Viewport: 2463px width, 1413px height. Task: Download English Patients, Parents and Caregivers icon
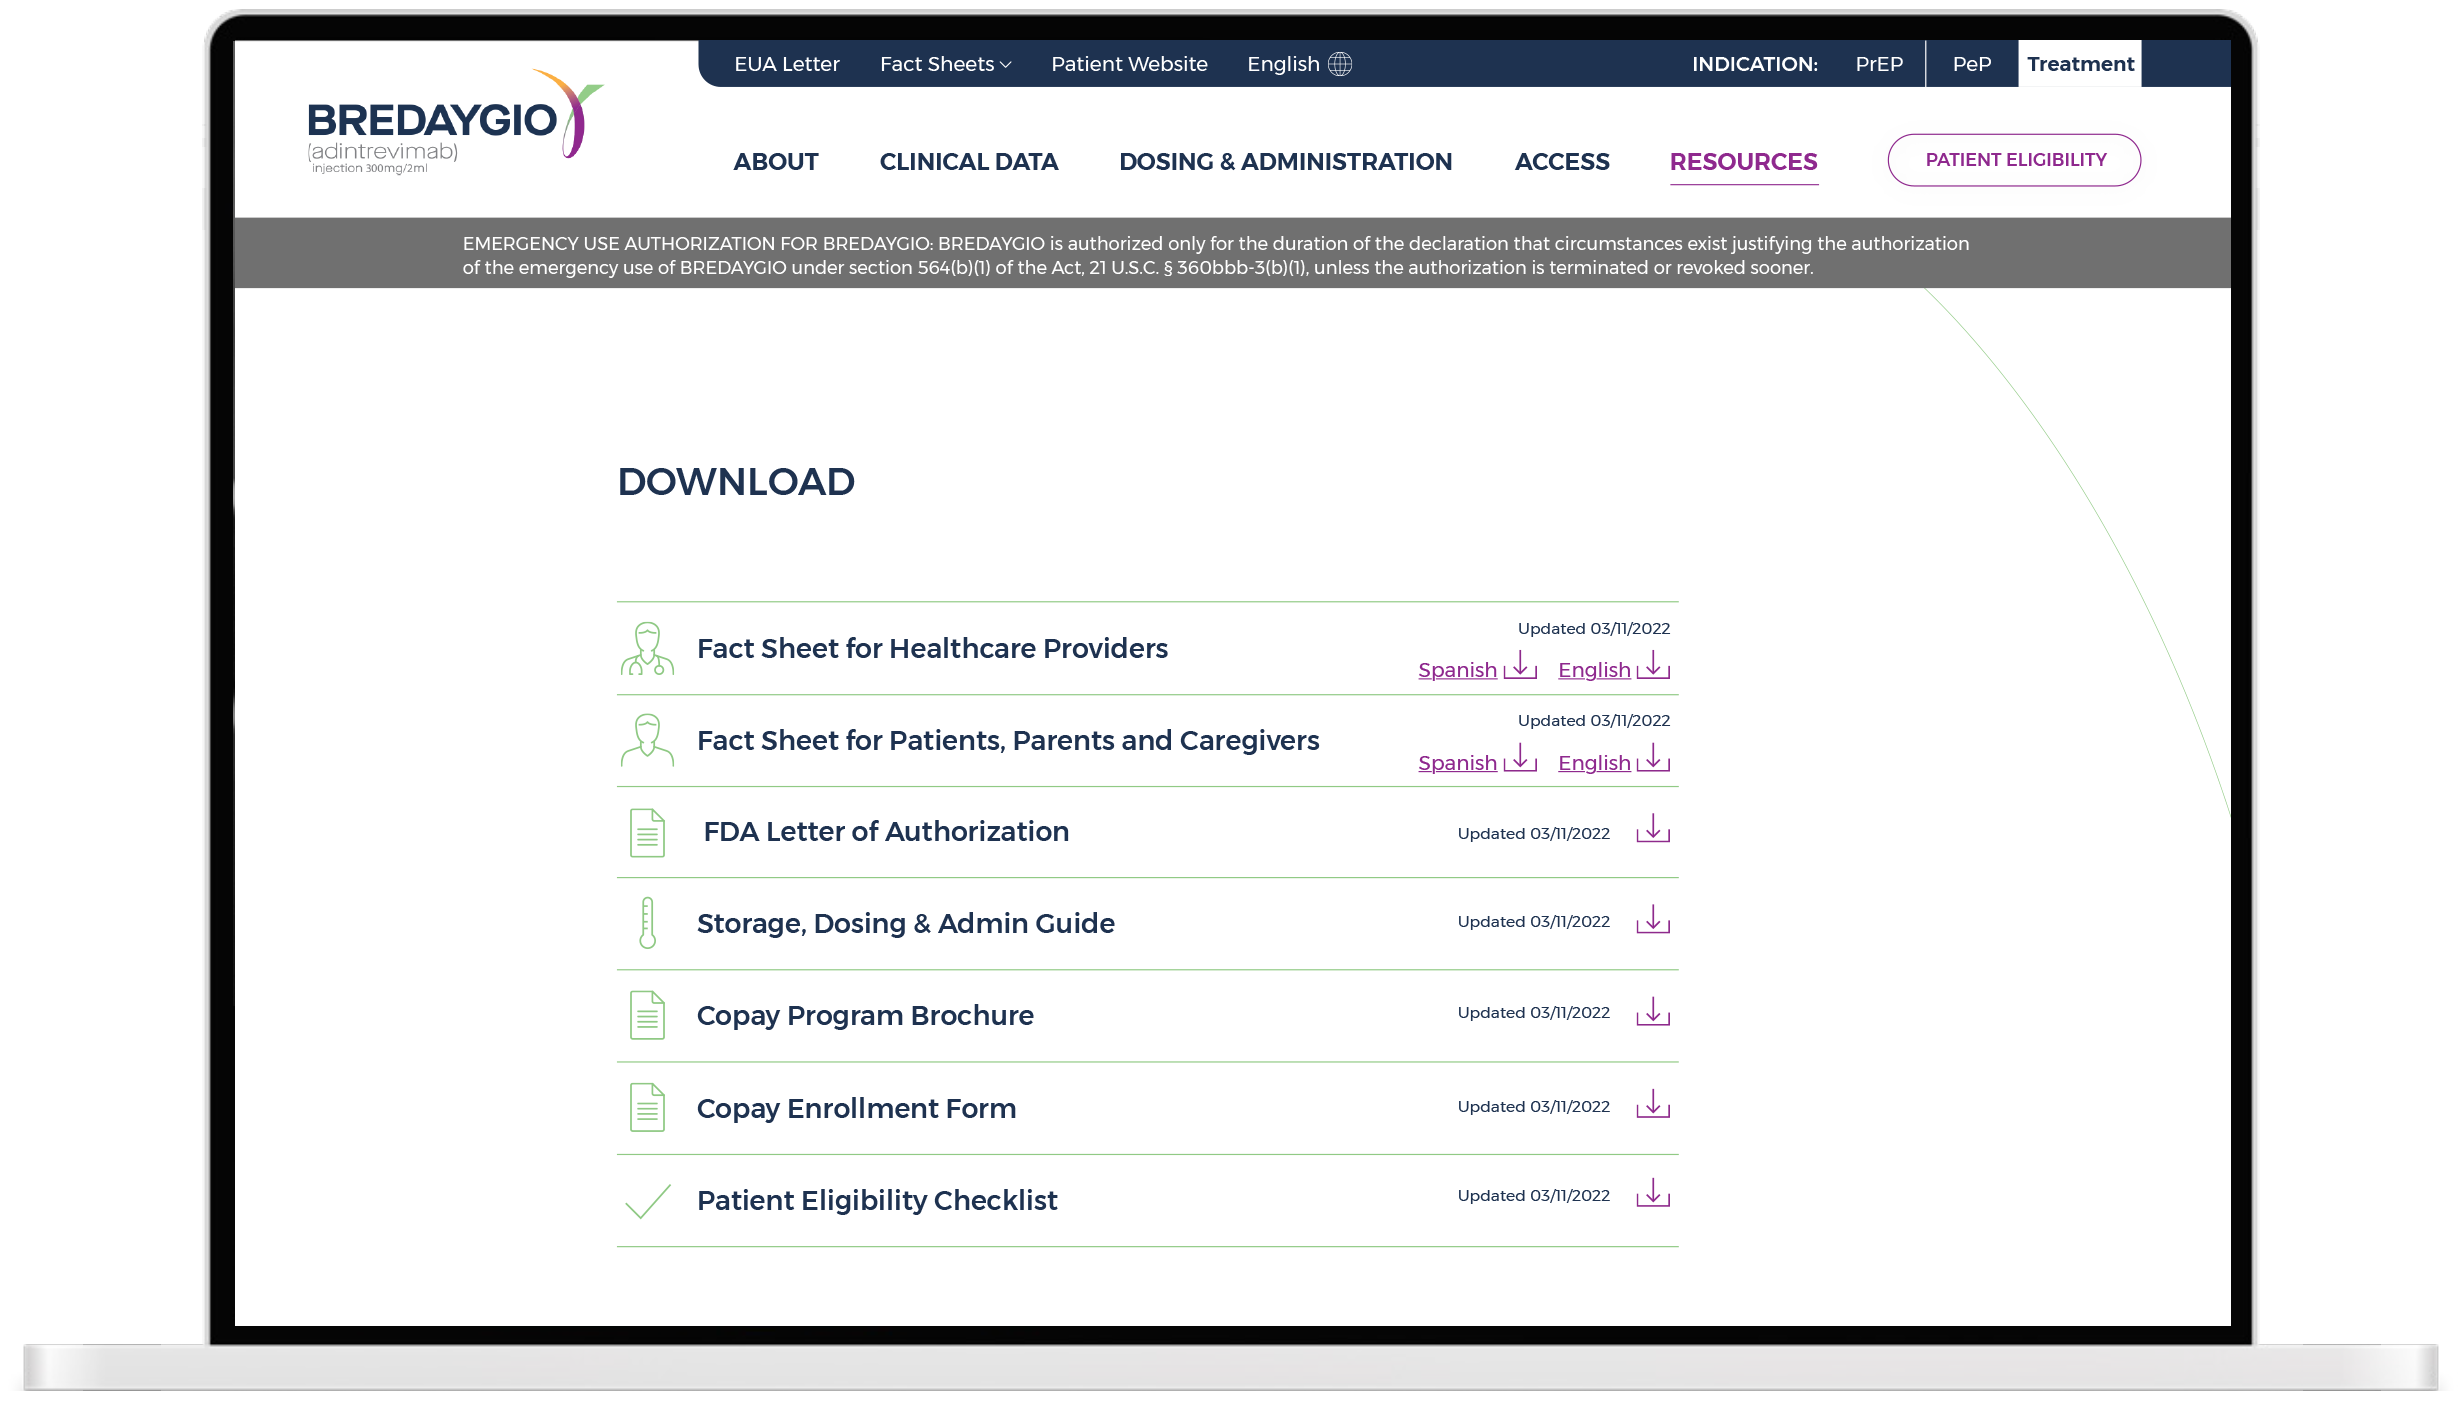pos(1654,758)
